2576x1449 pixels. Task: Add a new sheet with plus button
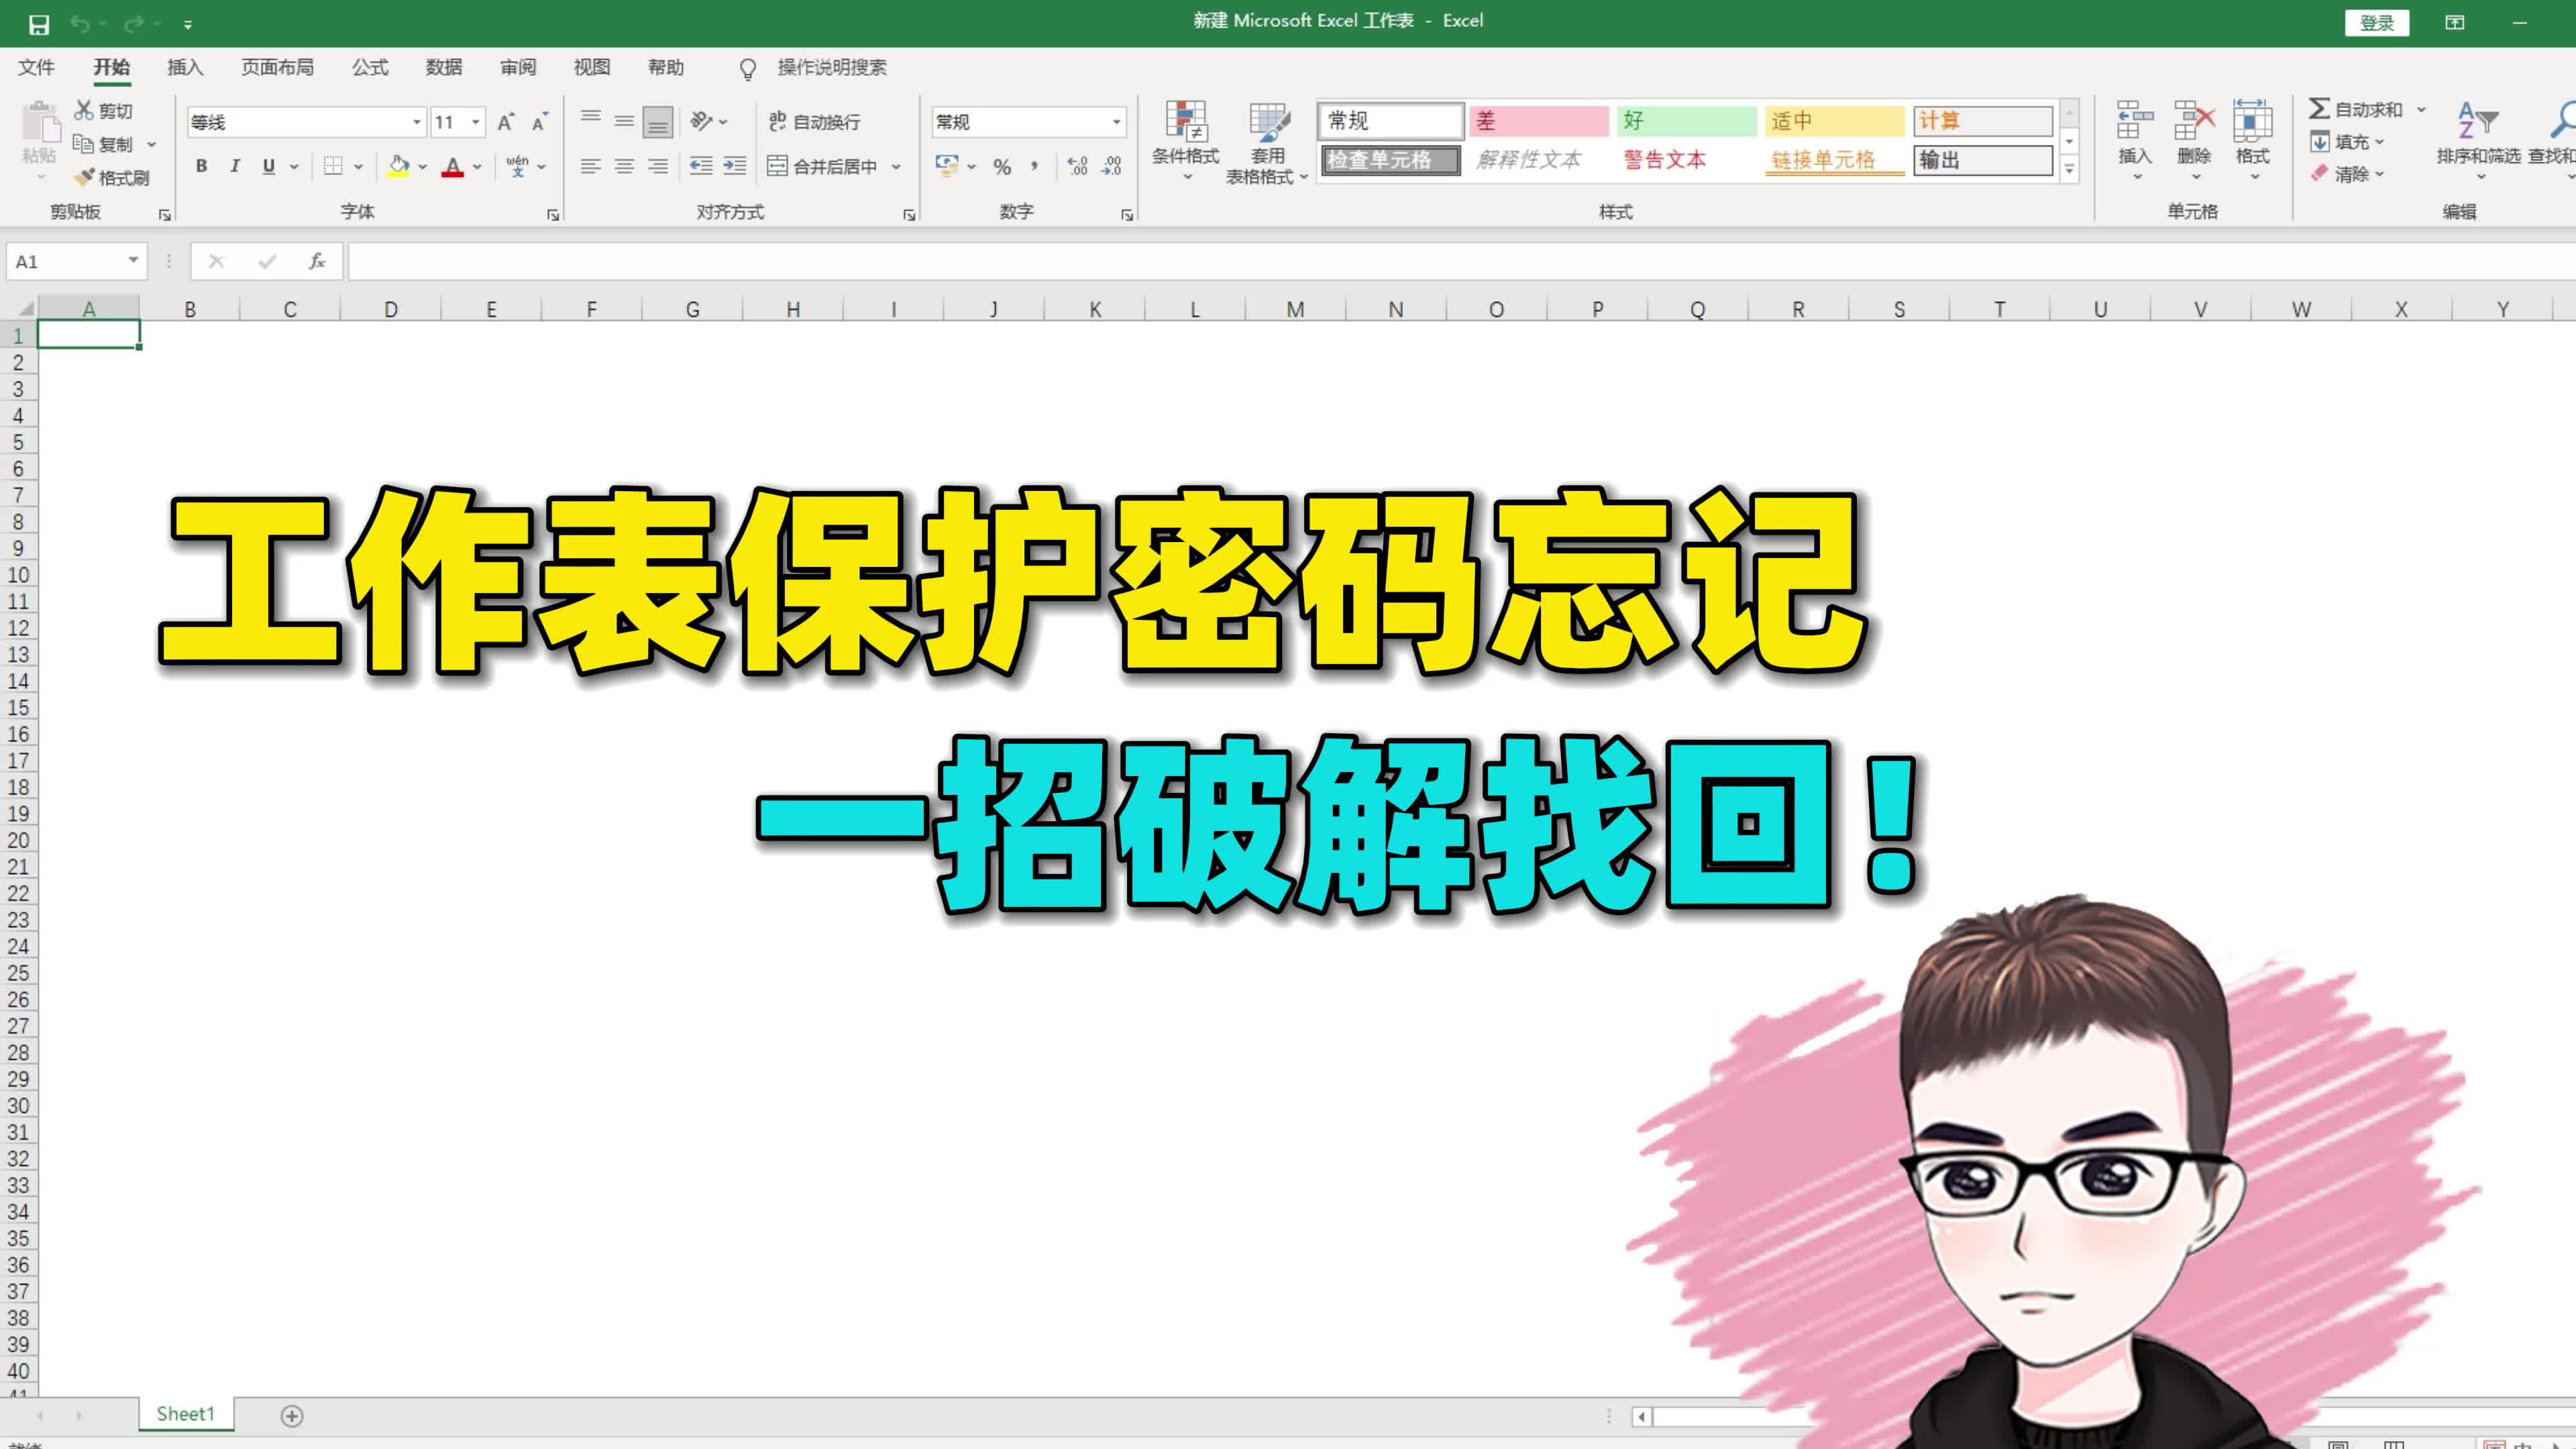coord(291,1415)
